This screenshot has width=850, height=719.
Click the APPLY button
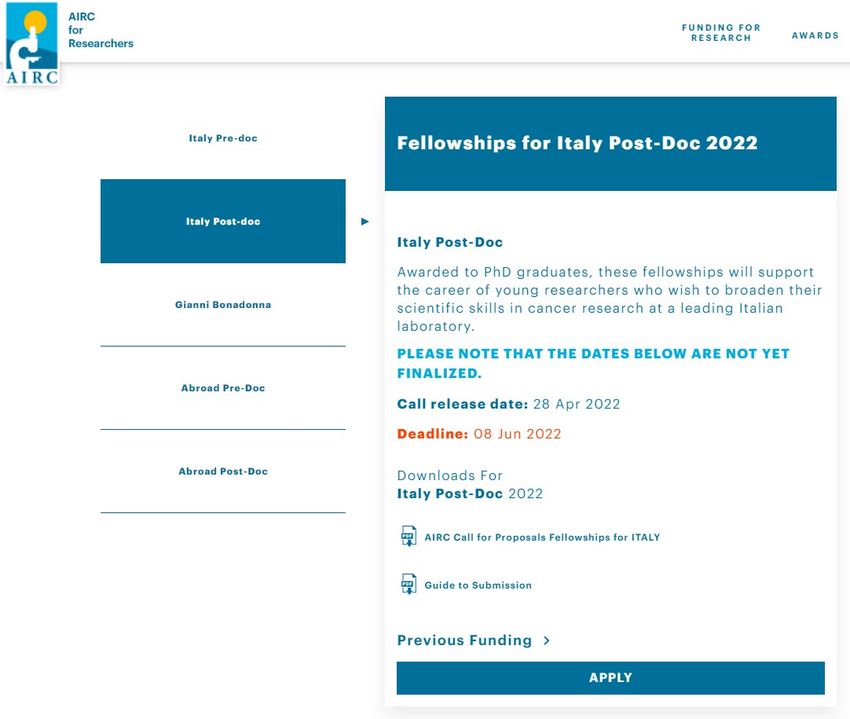(x=610, y=678)
